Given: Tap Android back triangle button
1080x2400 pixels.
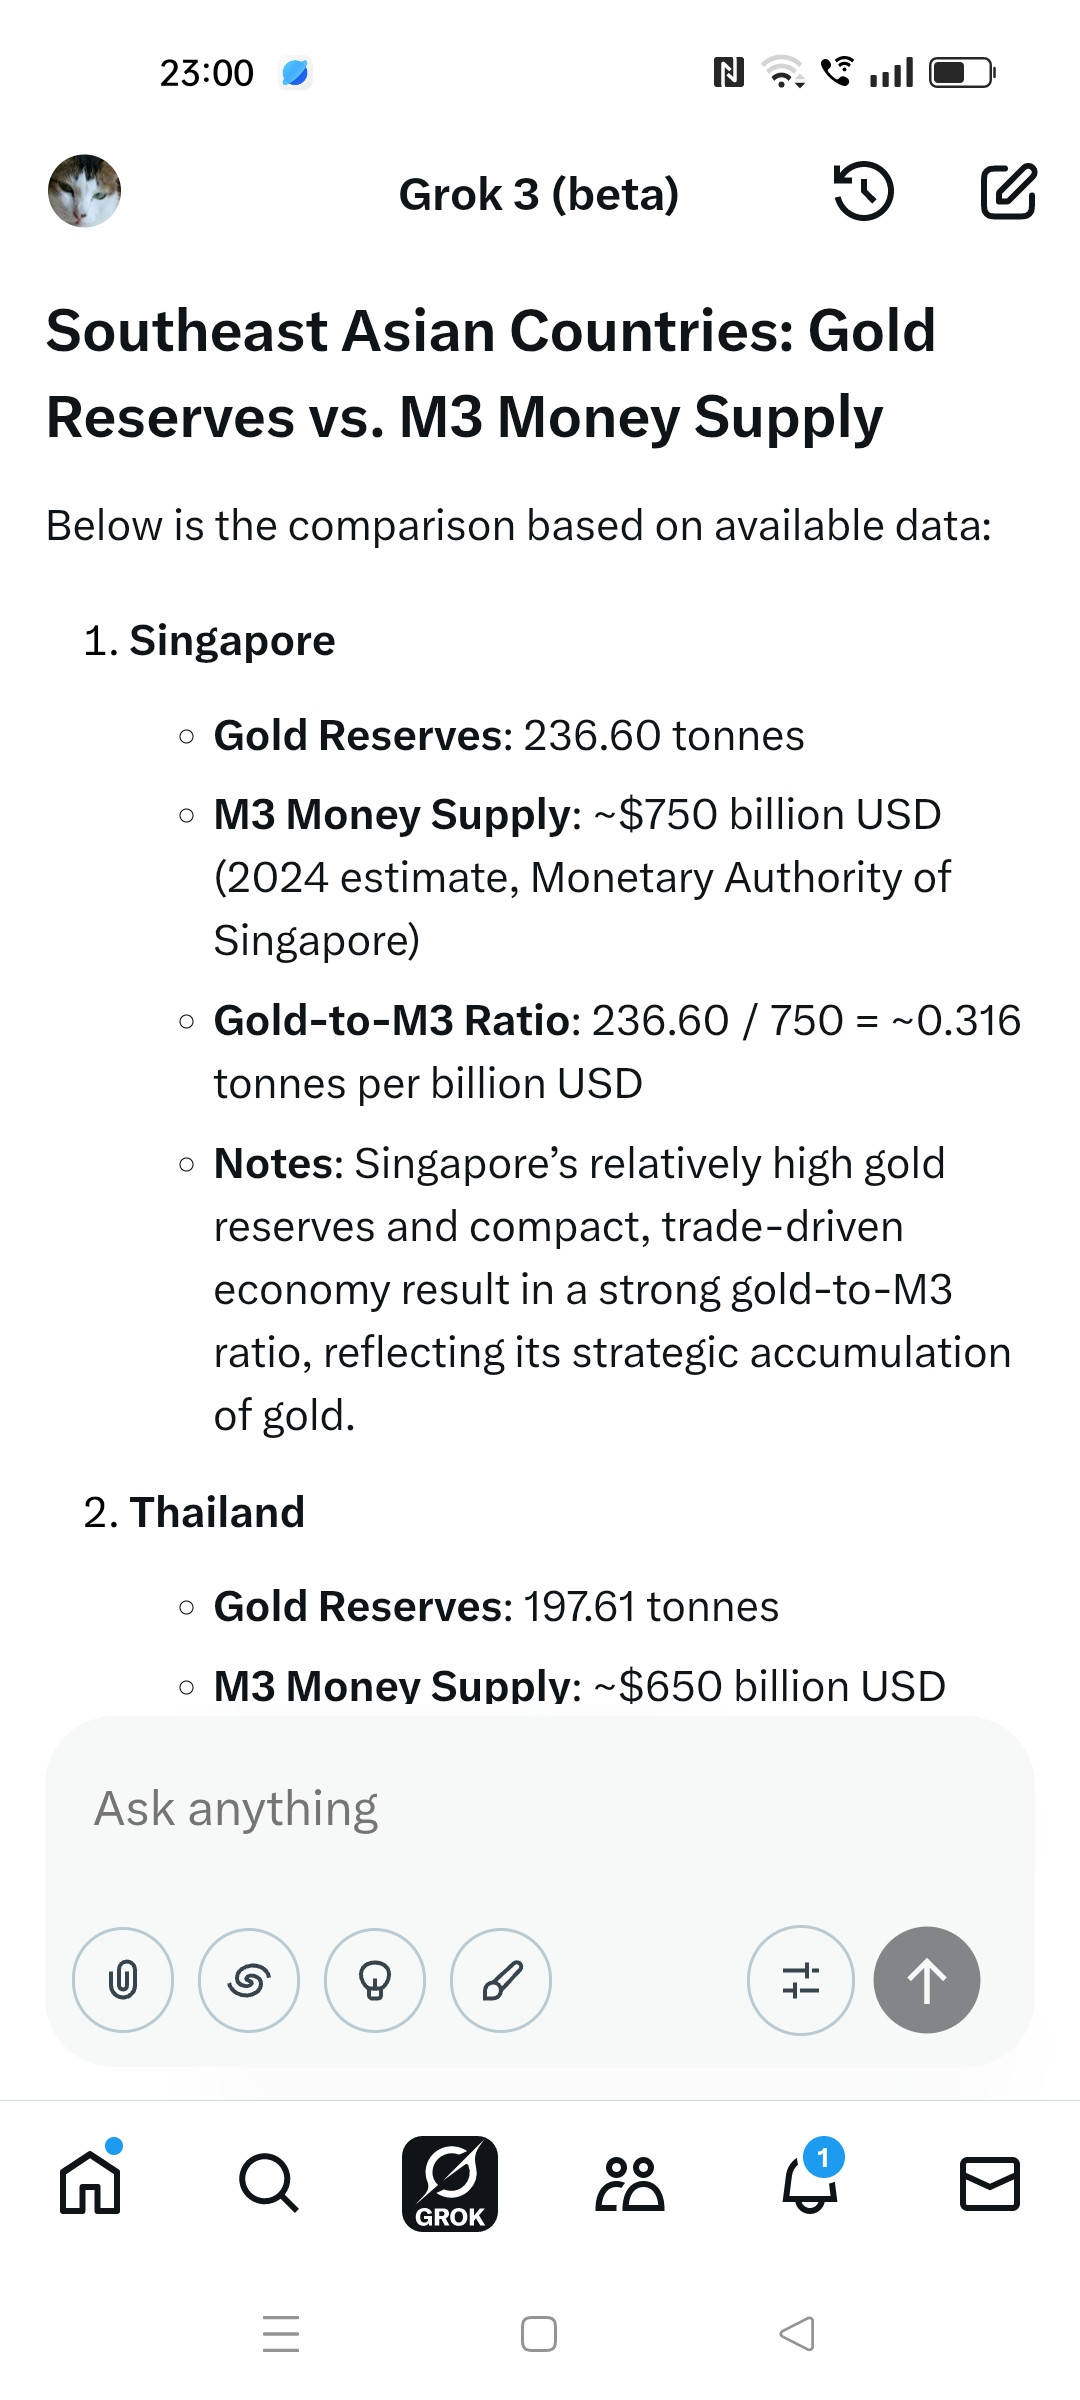Looking at the screenshot, I should pyautogui.click(x=797, y=2334).
